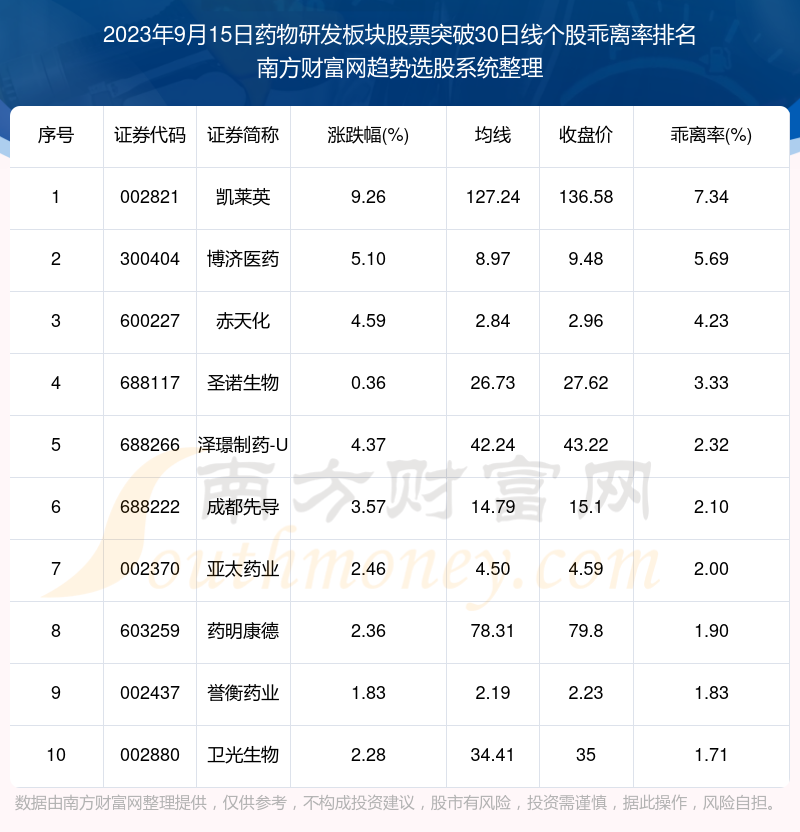Screen dimensions: 800x832
Task: Select stock name 赤天化
Action: pyautogui.click(x=243, y=321)
